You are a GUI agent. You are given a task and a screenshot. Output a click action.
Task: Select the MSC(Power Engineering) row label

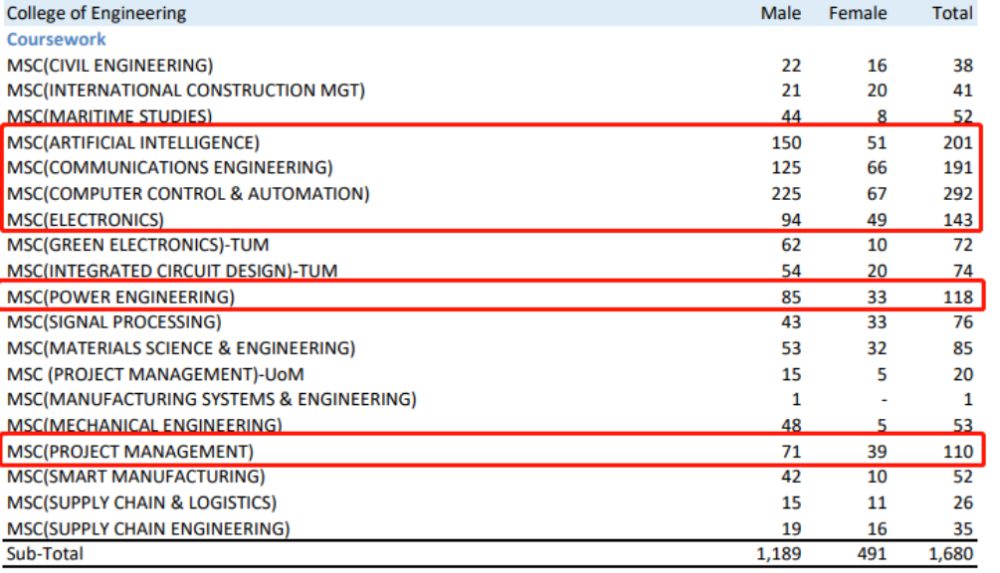(x=120, y=297)
